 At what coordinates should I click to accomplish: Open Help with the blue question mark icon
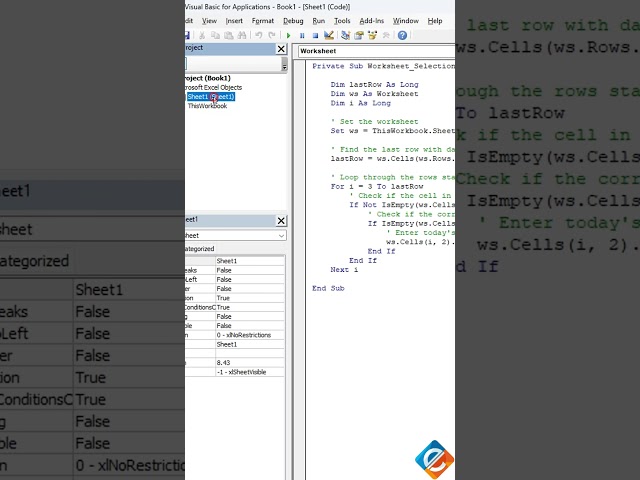coord(402,36)
